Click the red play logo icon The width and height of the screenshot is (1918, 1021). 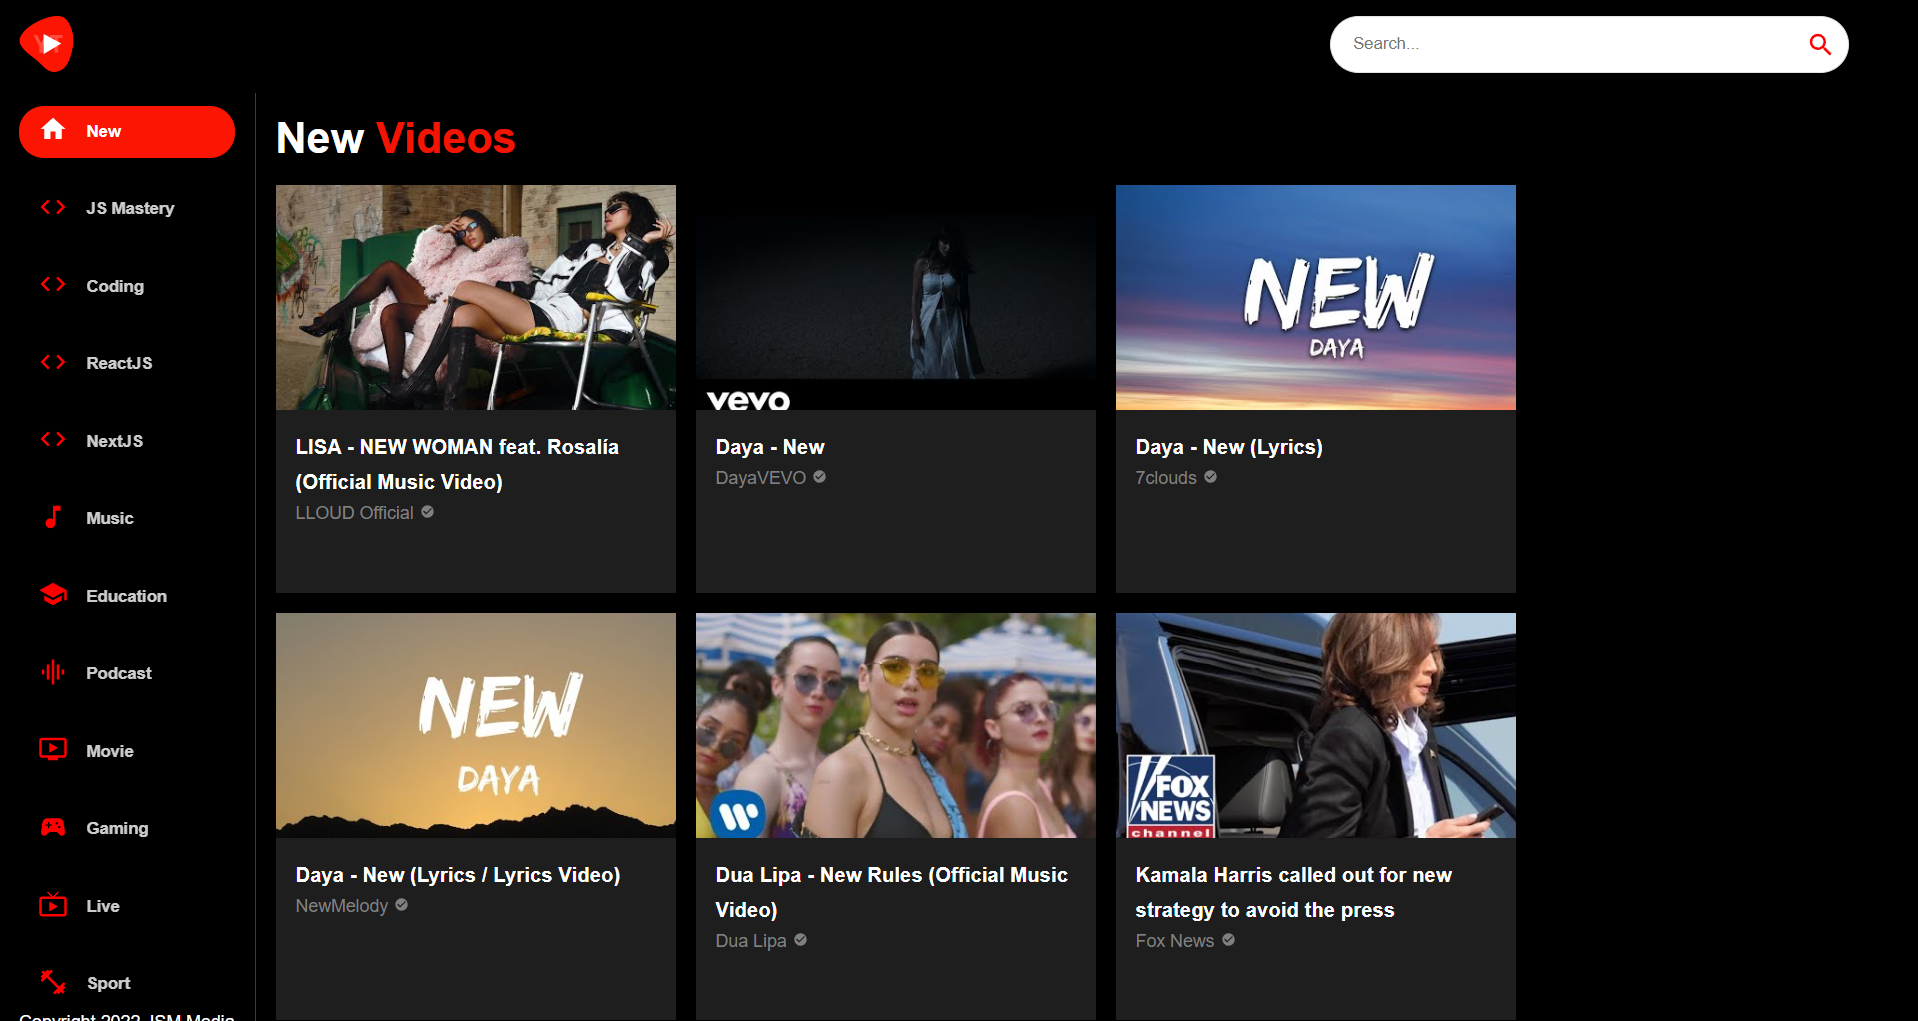(47, 44)
